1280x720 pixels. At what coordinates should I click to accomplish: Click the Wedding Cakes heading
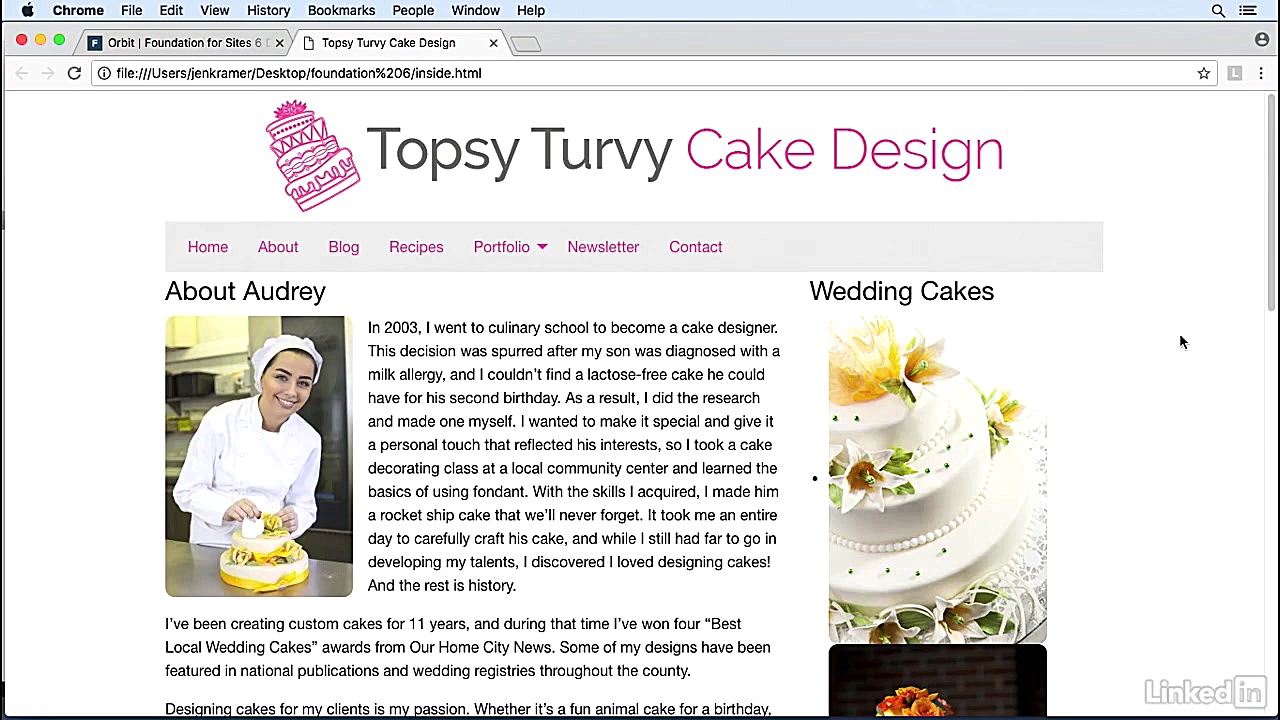pyautogui.click(x=902, y=291)
